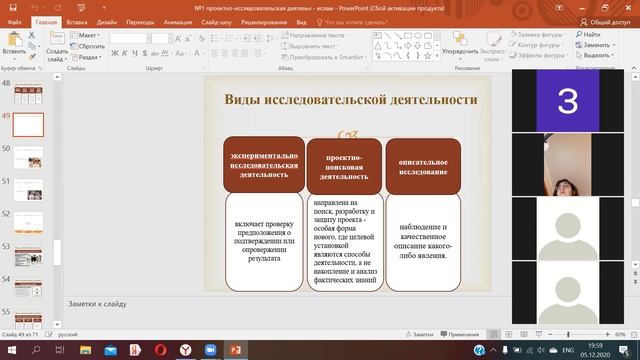Open the font name combo box
640x360 pixels.
coord(130,39)
